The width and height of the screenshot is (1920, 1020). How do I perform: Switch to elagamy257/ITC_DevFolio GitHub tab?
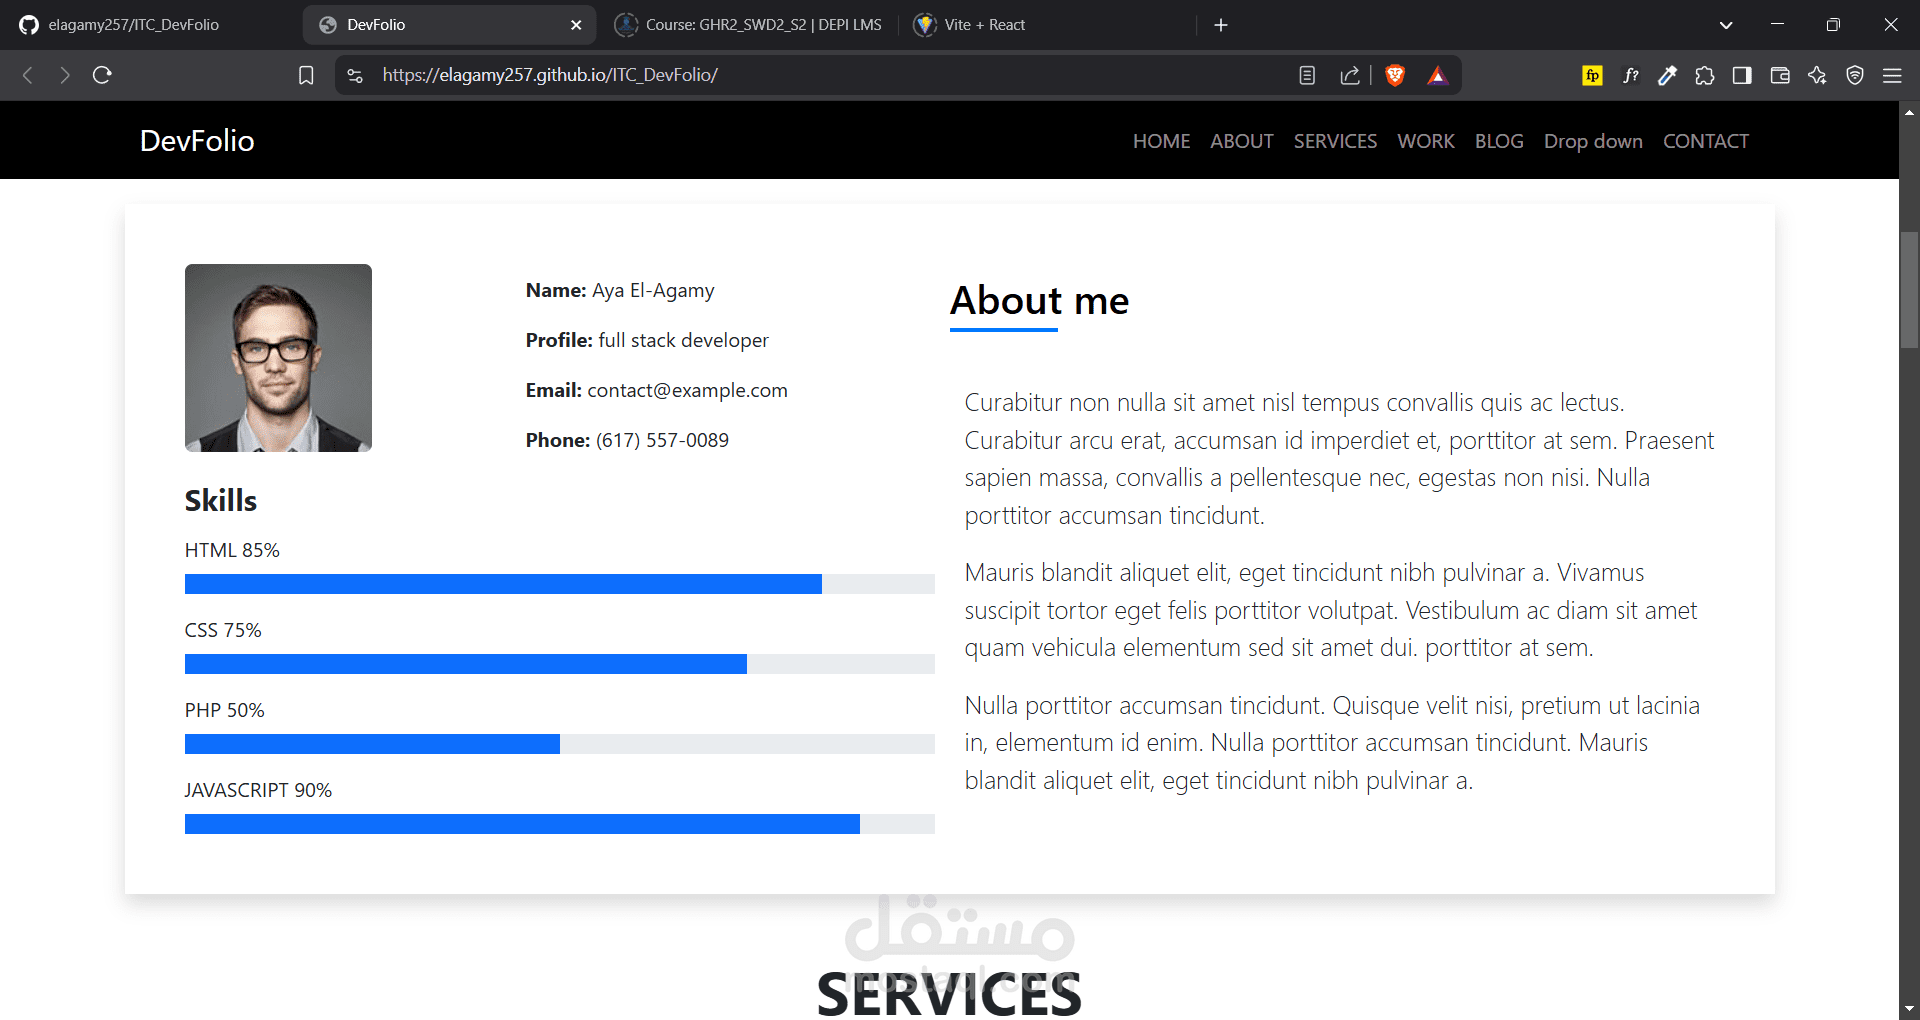[148, 25]
